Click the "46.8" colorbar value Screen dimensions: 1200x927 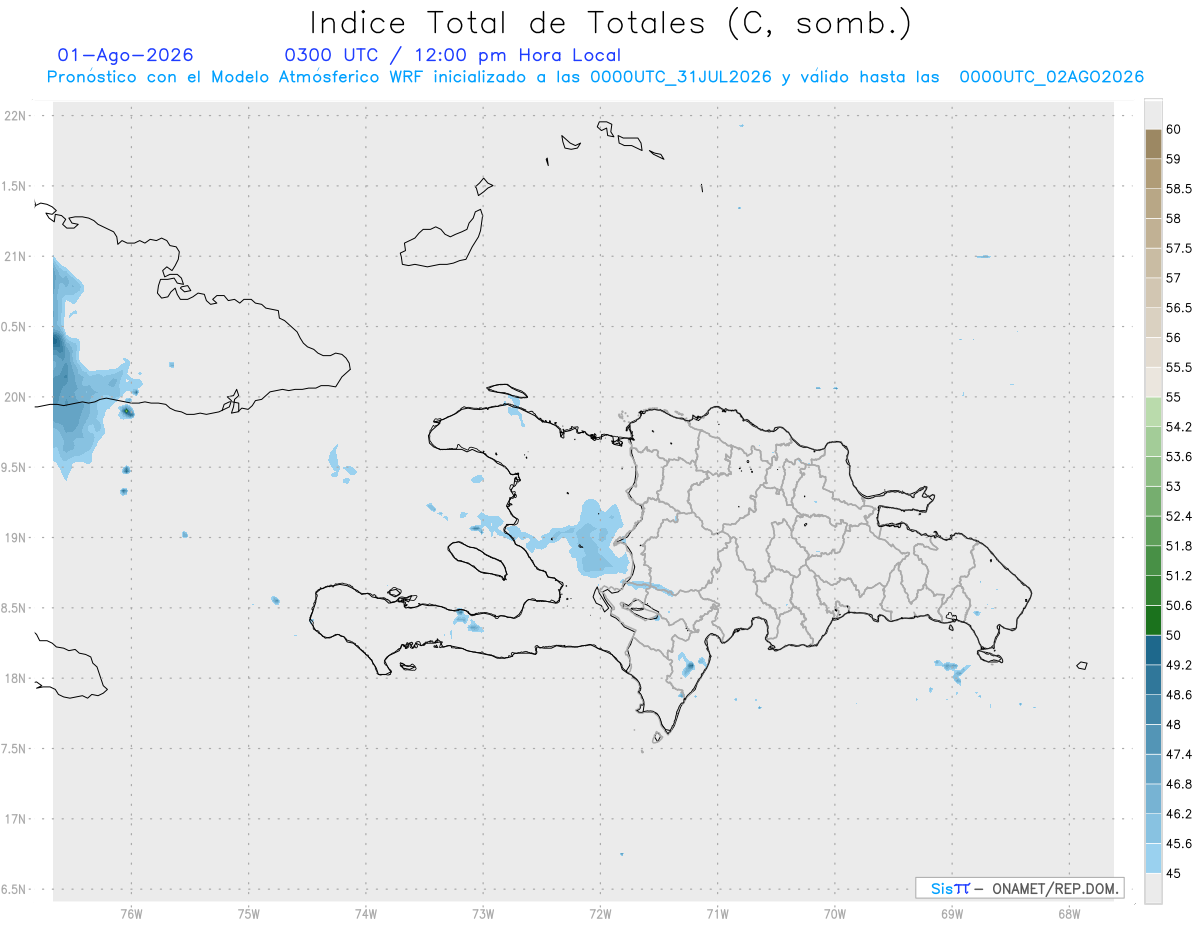1178,784
